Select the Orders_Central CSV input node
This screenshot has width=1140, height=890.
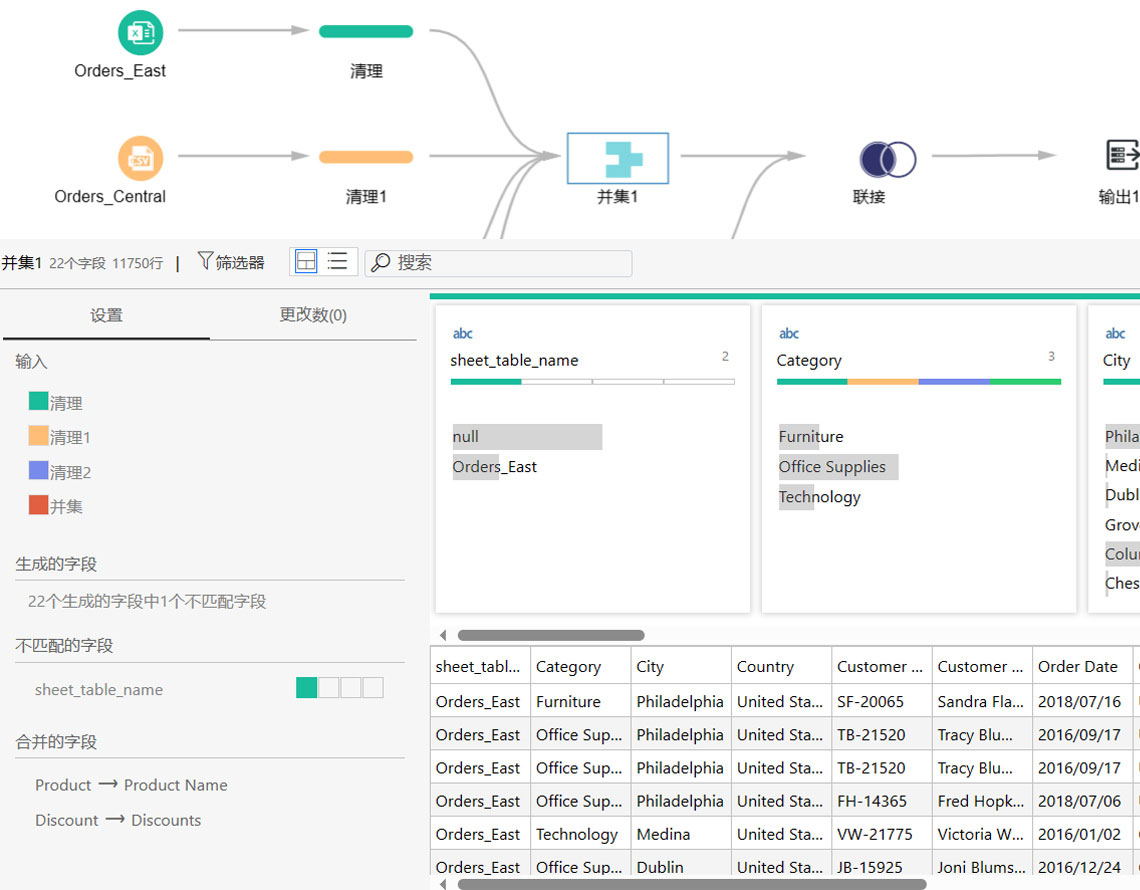point(140,159)
